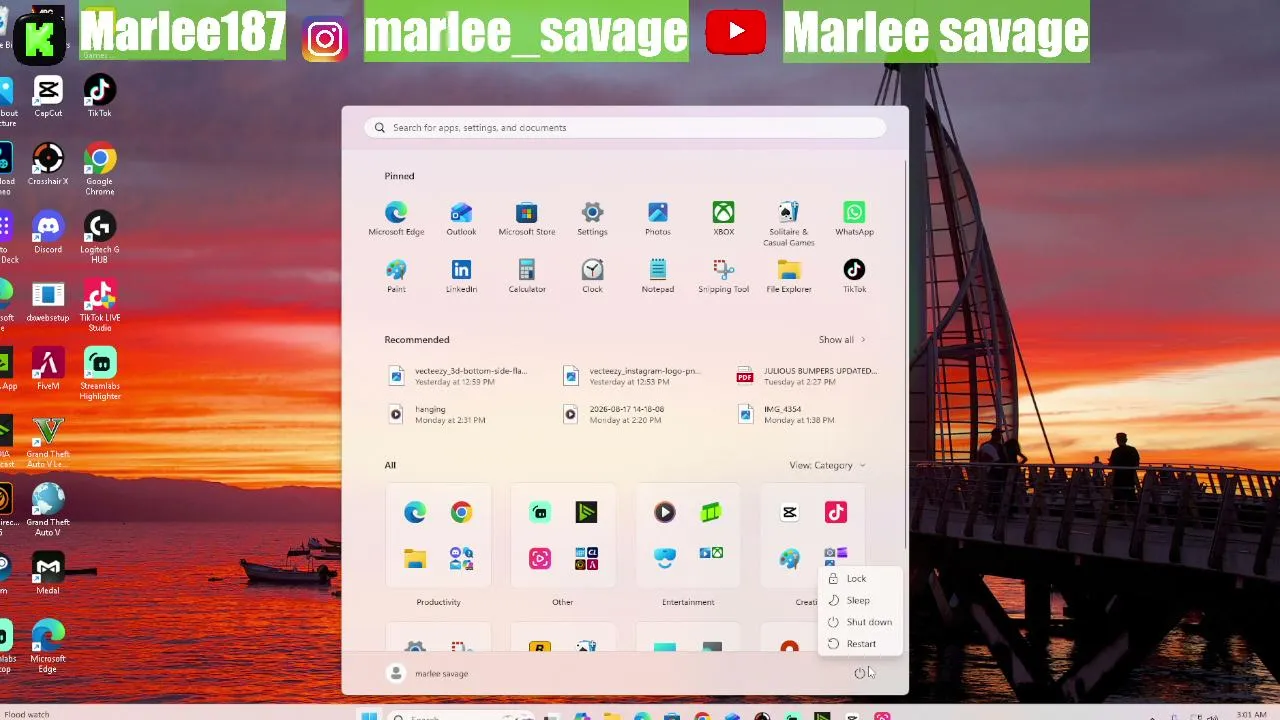Select the TikTok LIVE Studio desktop icon
Viewport: 1280px width, 720px height.
click(99, 306)
